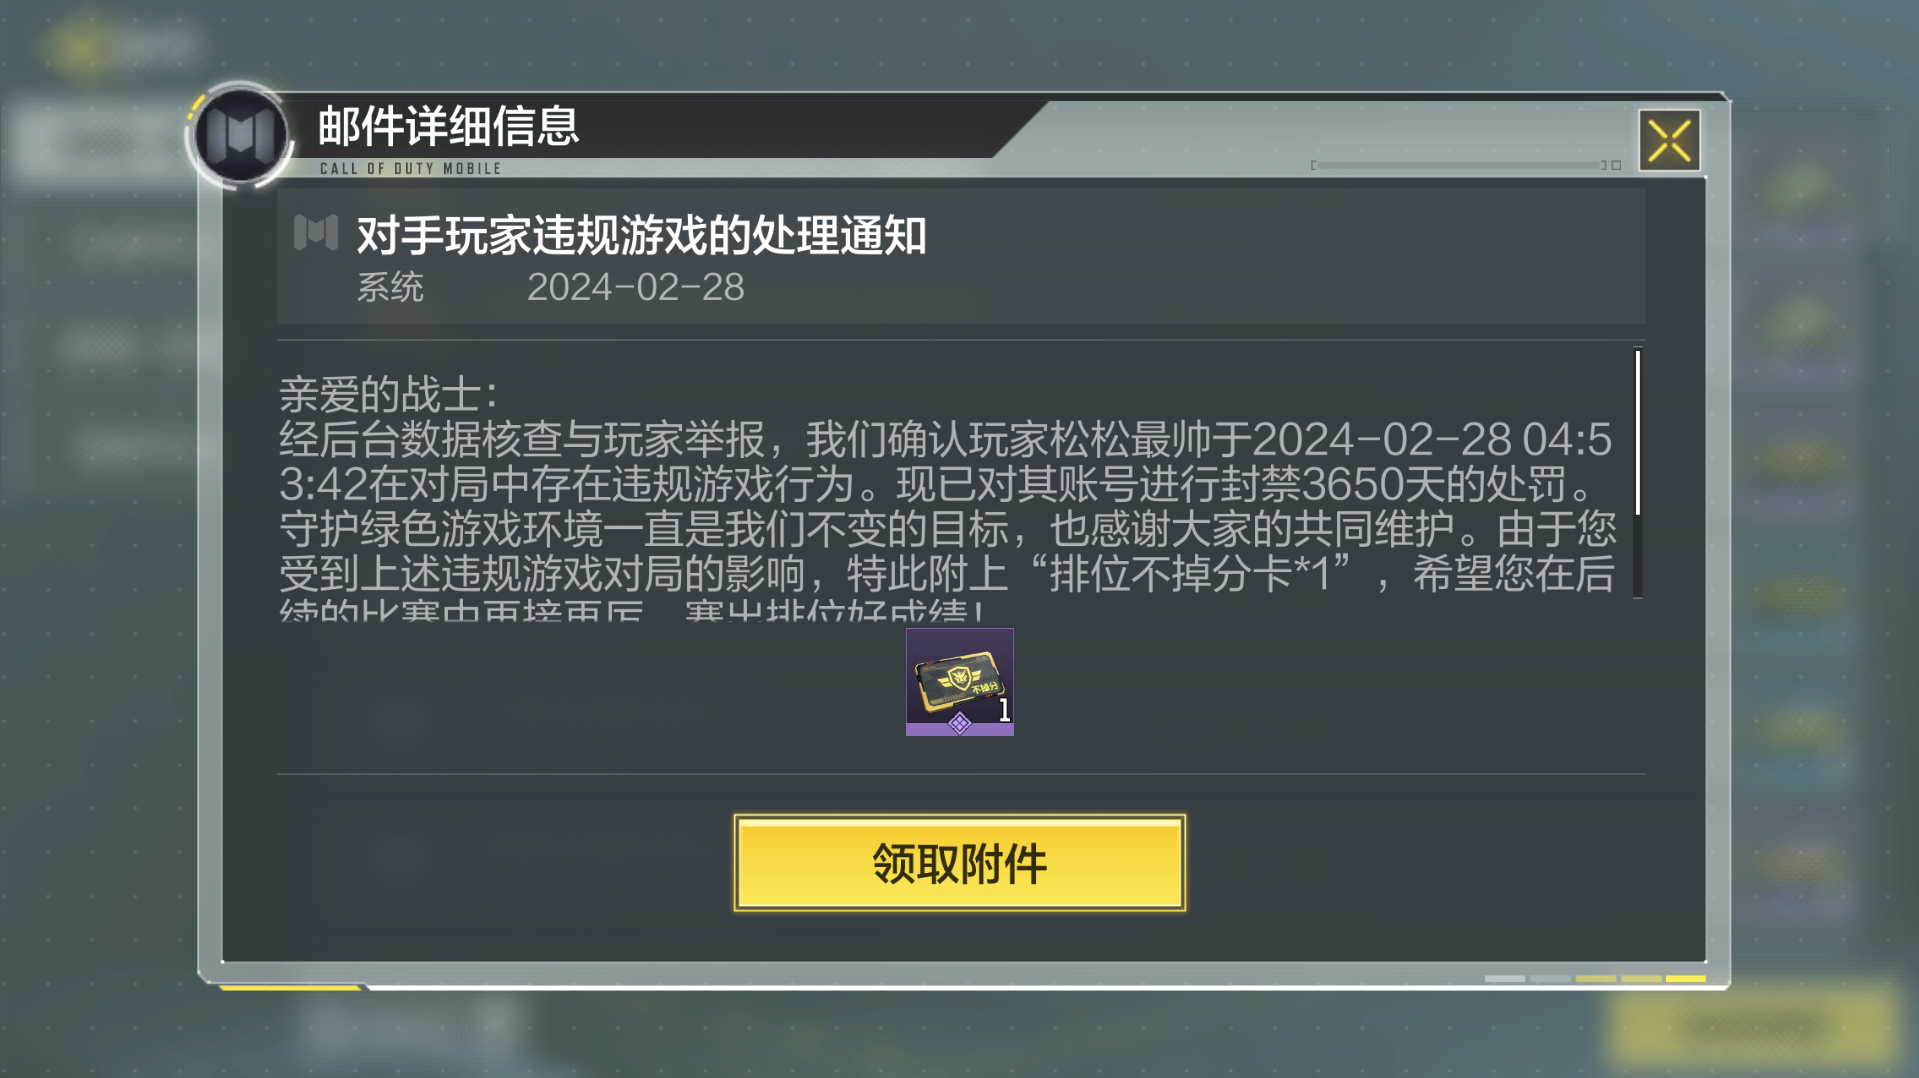
Task: Tap the purple diamond rarity marker on the card
Action: tap(959, 723)
